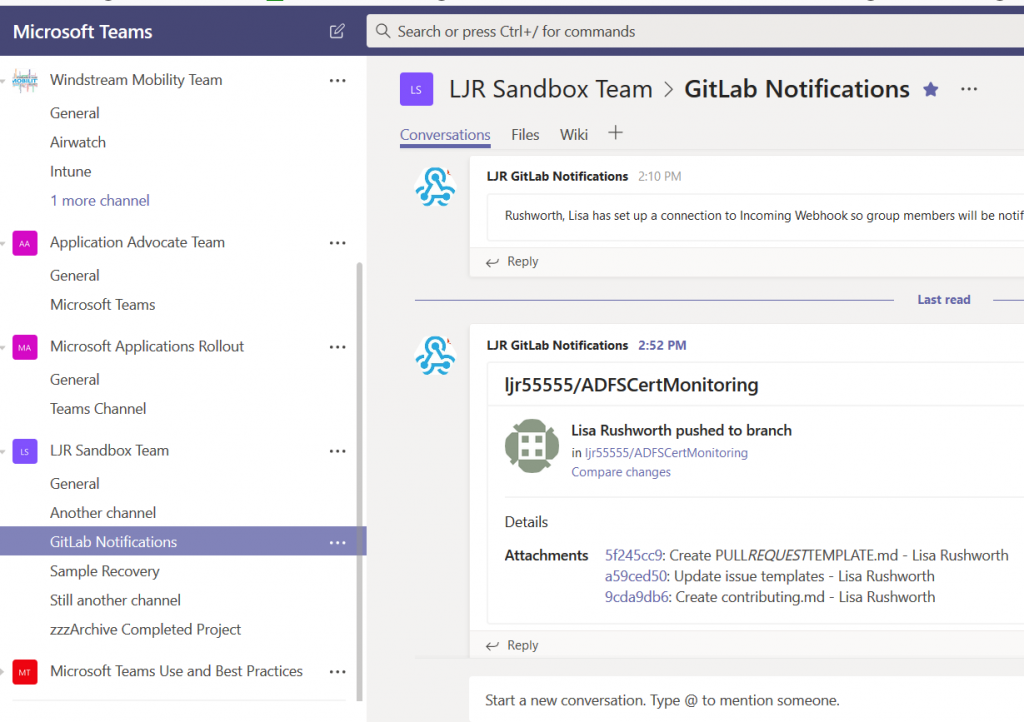Image resolution: width=1024 pixels, height=722 pixels.
Task: Click the Microsoft Teams Use MT avatar
Action: [24, 671]
